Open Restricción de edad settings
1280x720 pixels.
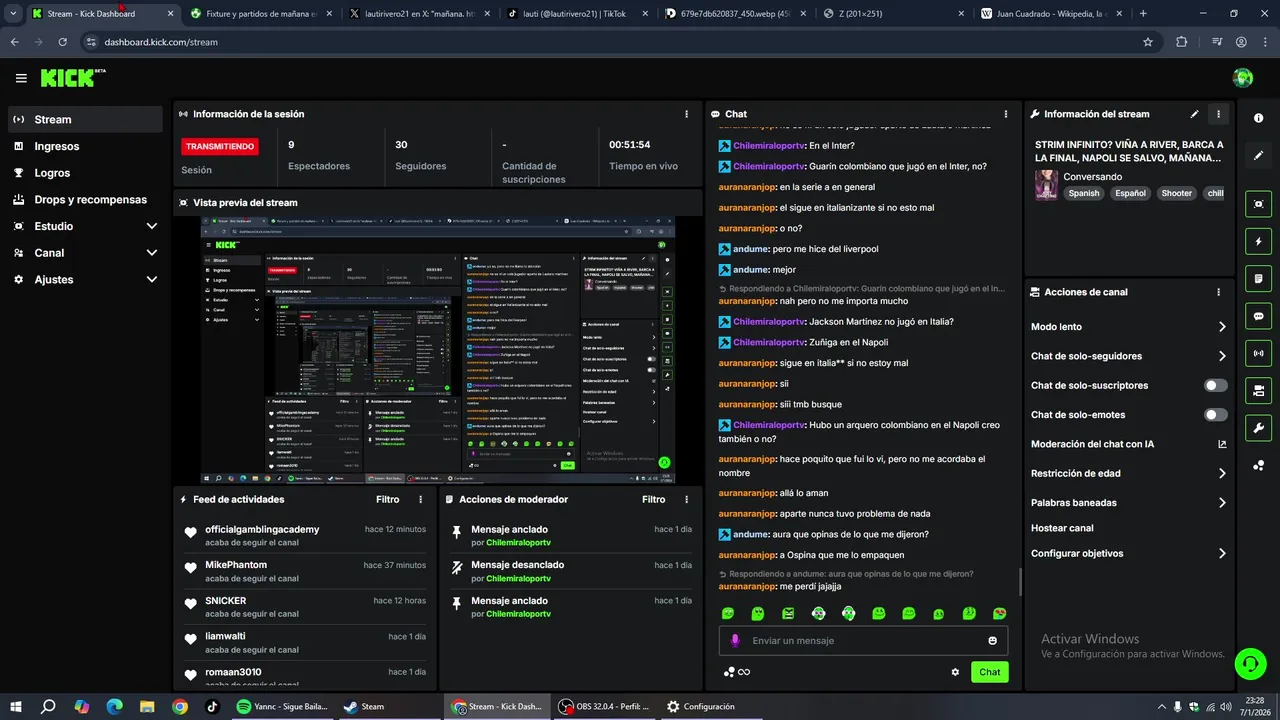[x=1129, y=473]
